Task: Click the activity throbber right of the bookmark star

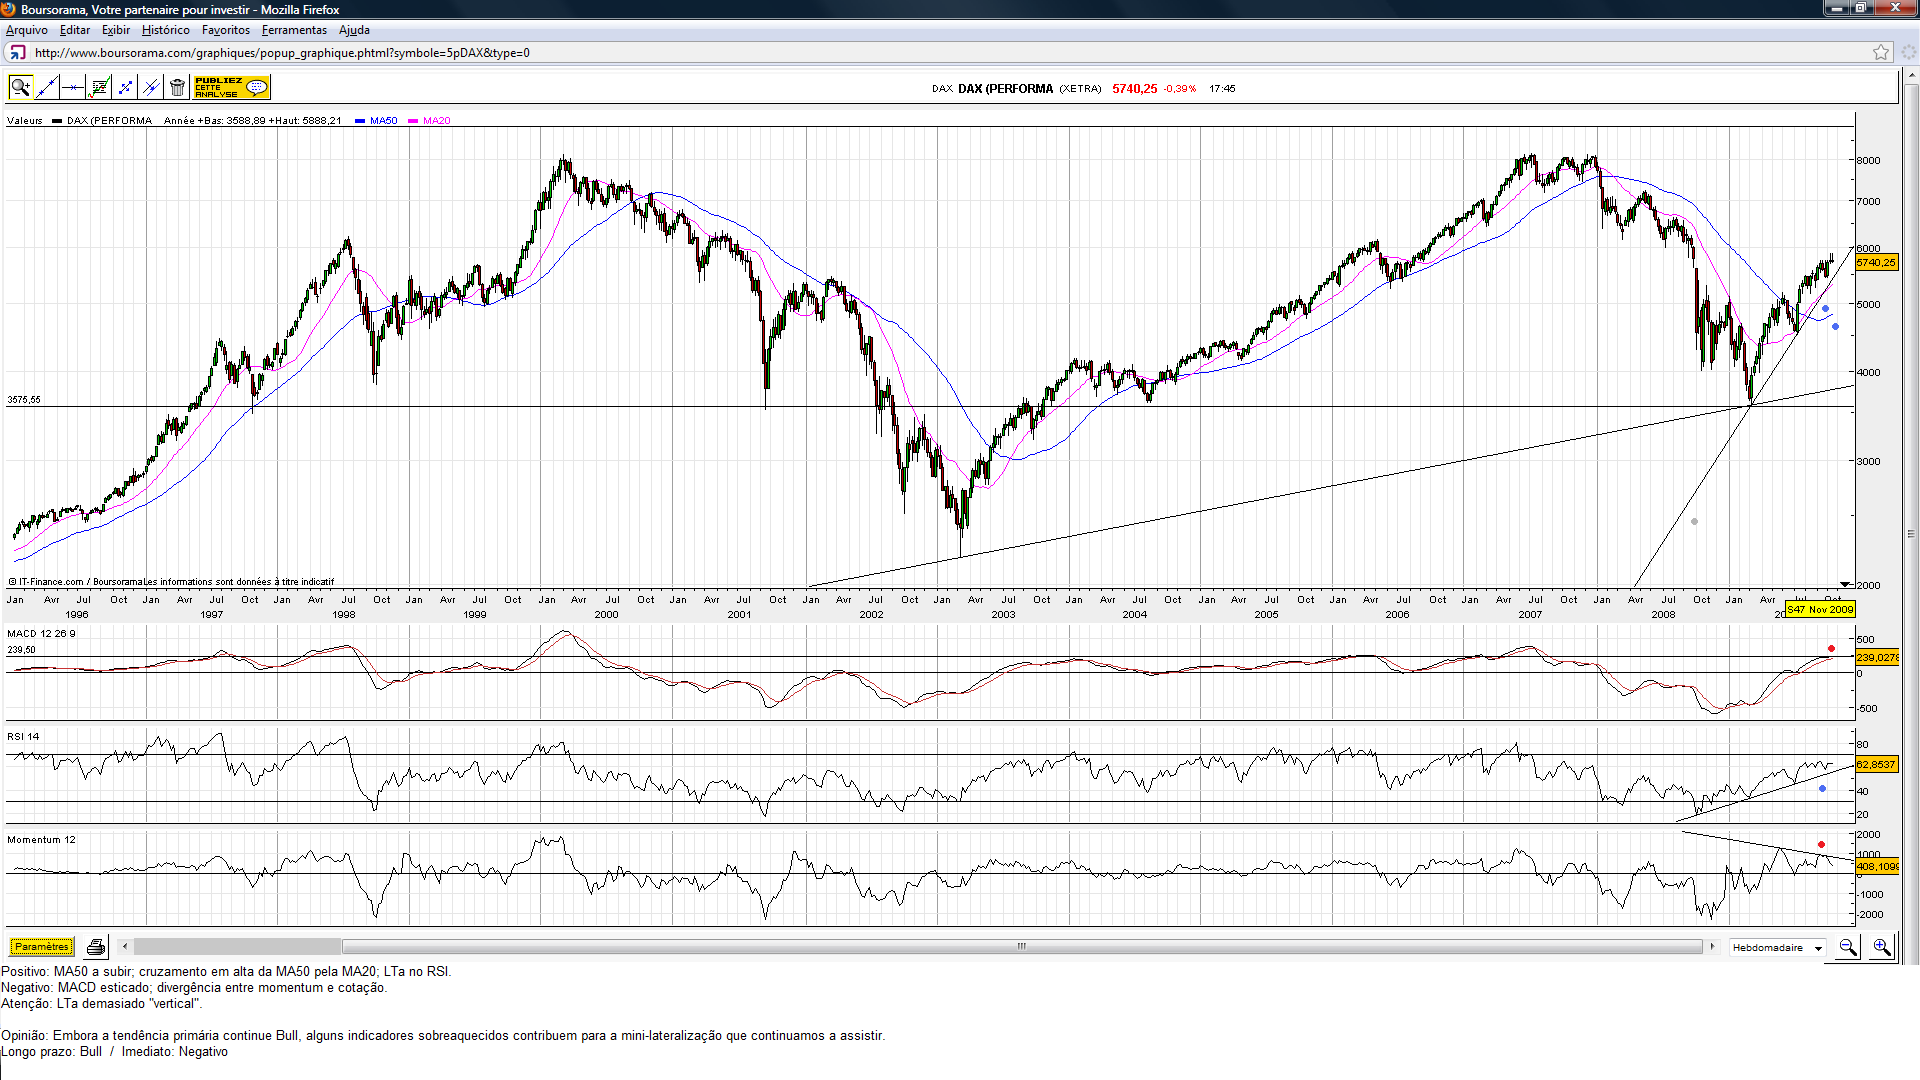Action: coord(1908,53)
